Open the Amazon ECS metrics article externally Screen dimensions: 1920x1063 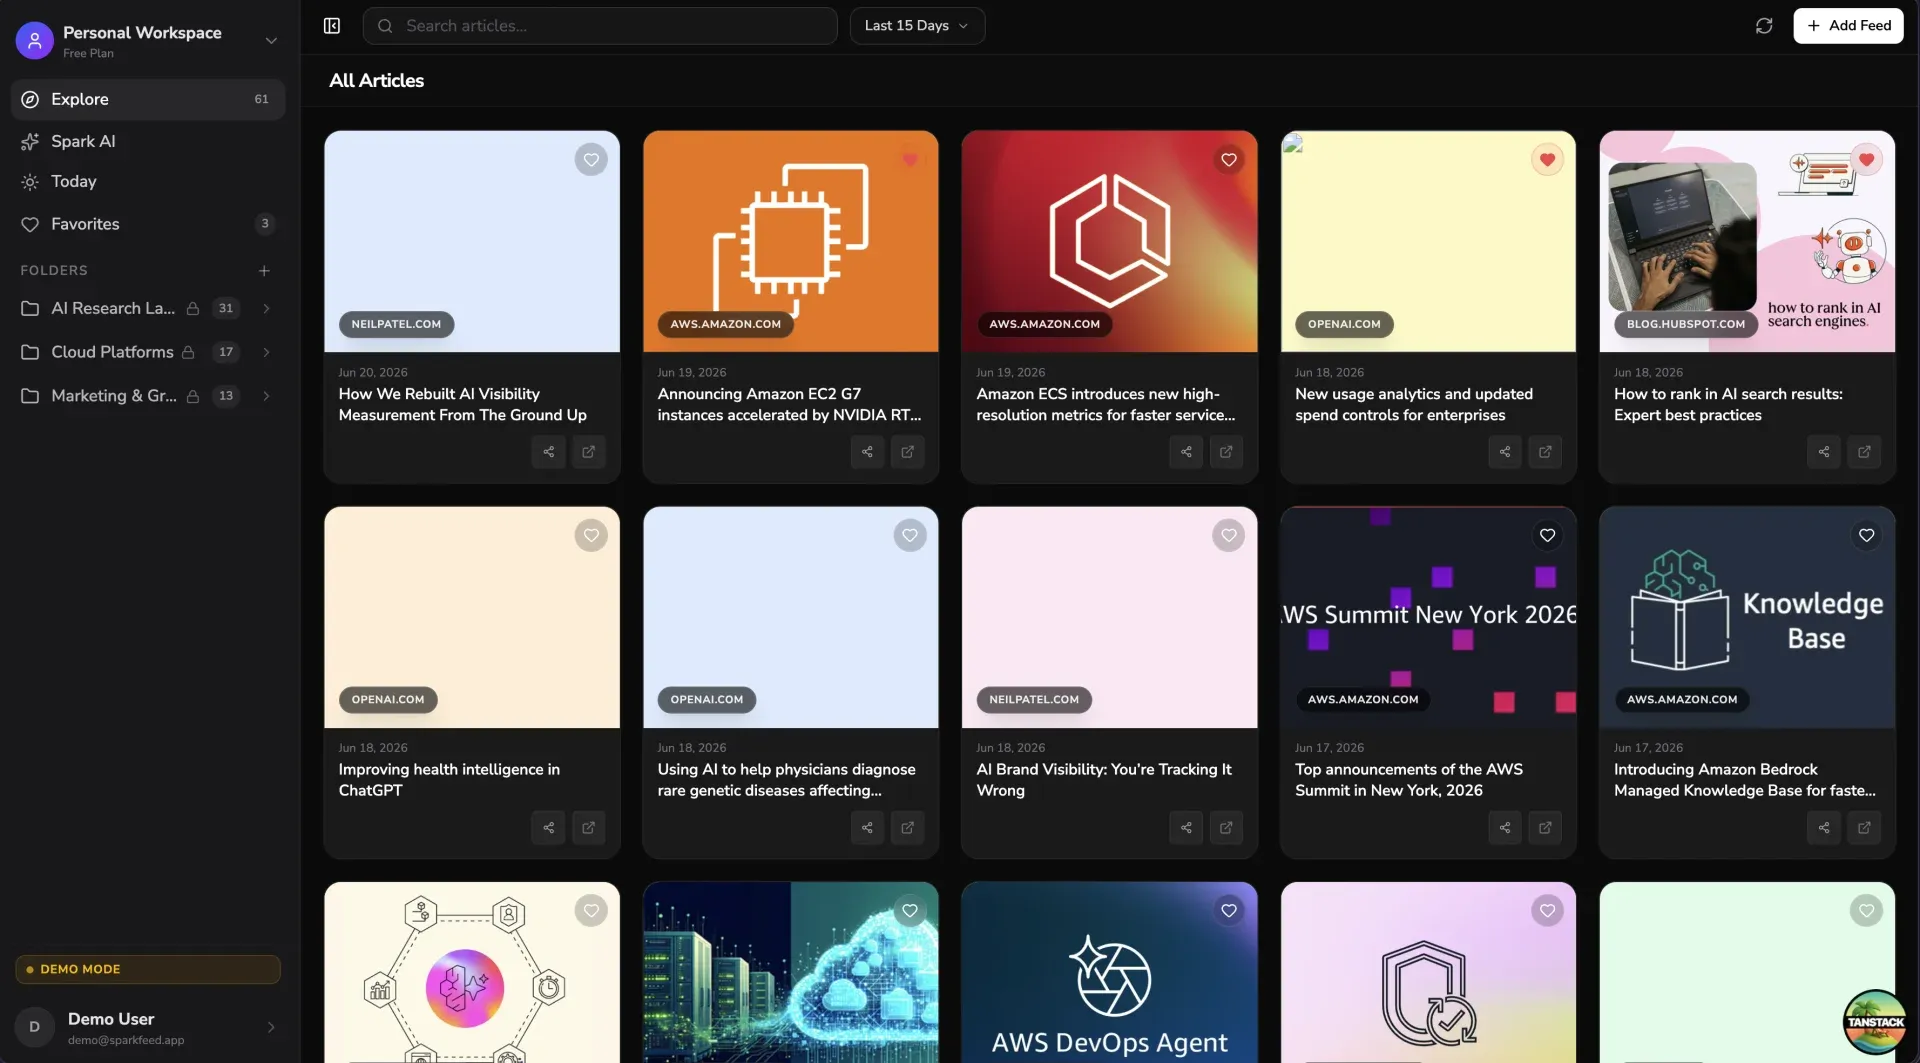click(x=1226, y=452)
